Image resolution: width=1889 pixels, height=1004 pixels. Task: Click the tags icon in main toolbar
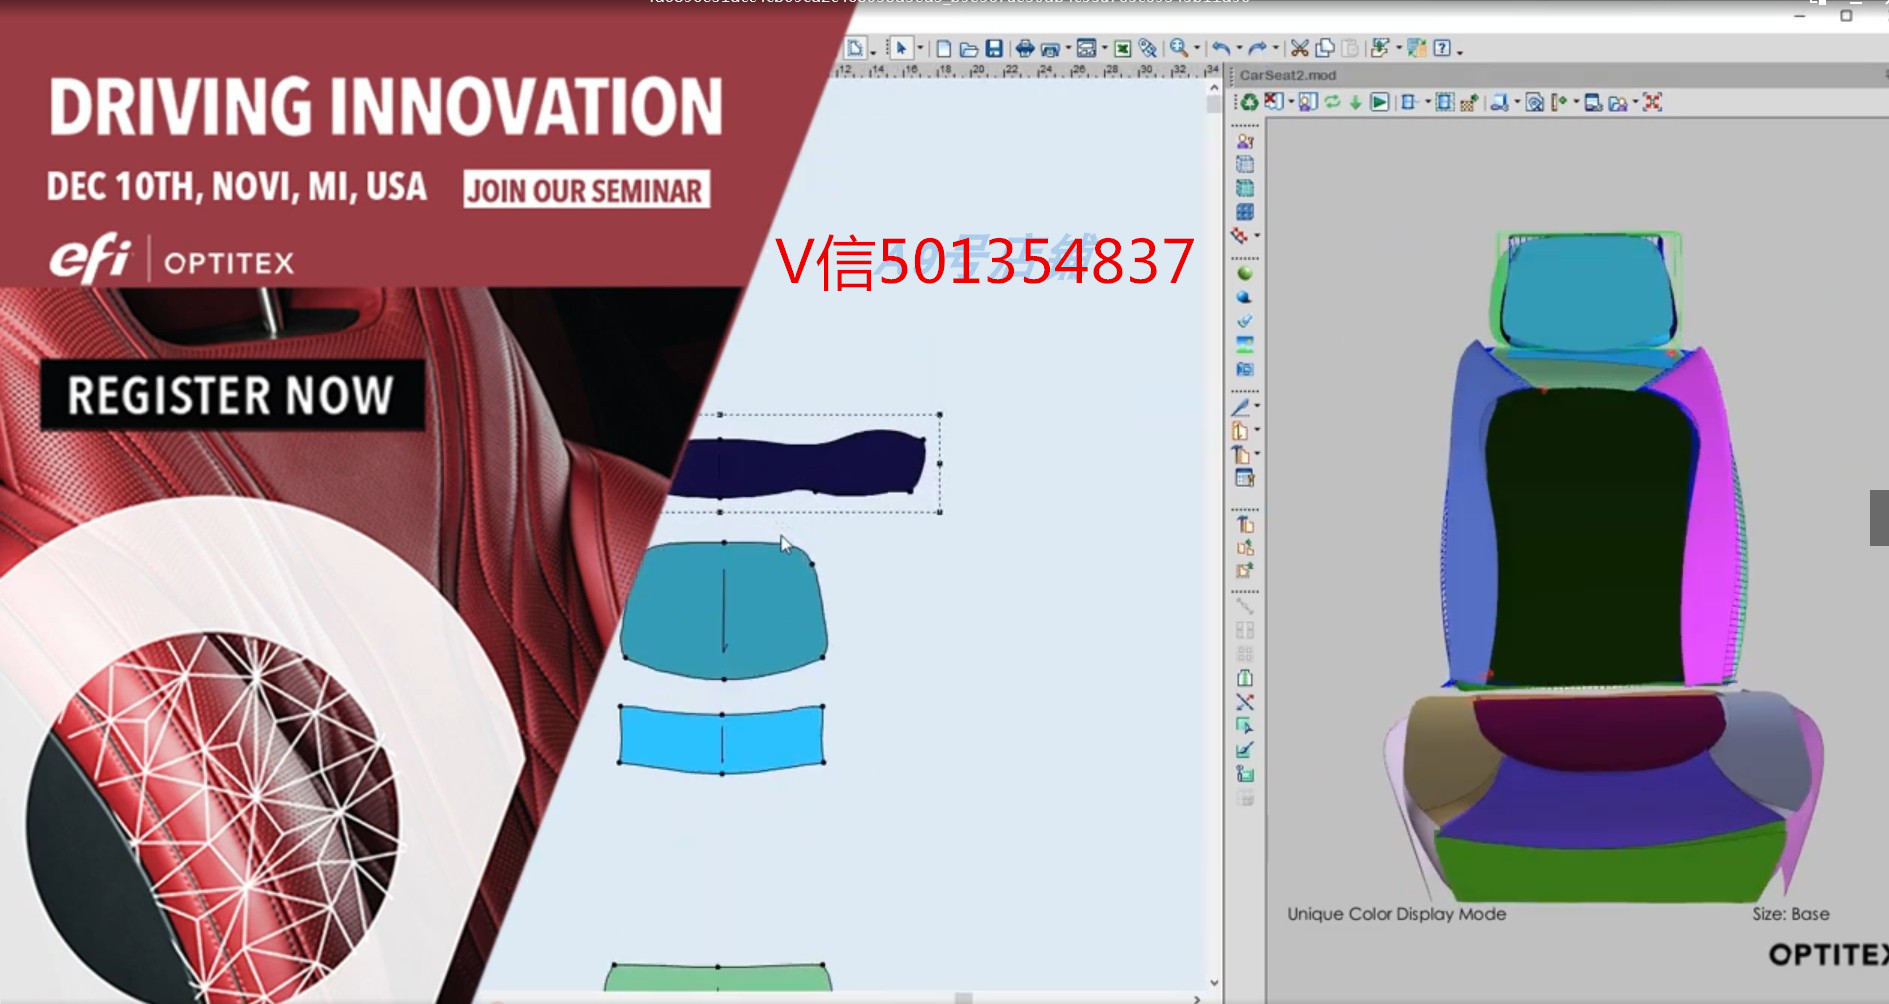(x=1148, y=48)
